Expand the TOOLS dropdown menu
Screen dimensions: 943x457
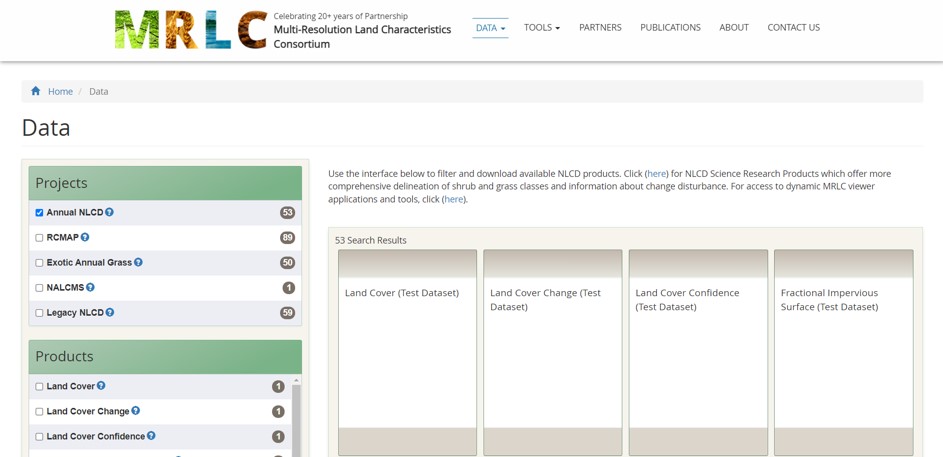point(541,28)
